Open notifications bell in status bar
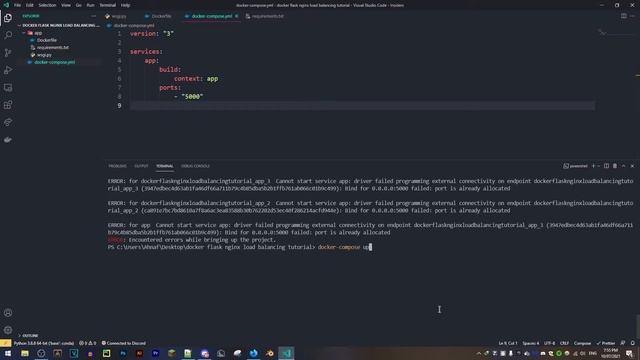Image resolution: width=640 pixels, height=360 pixels. click(633, 343)
